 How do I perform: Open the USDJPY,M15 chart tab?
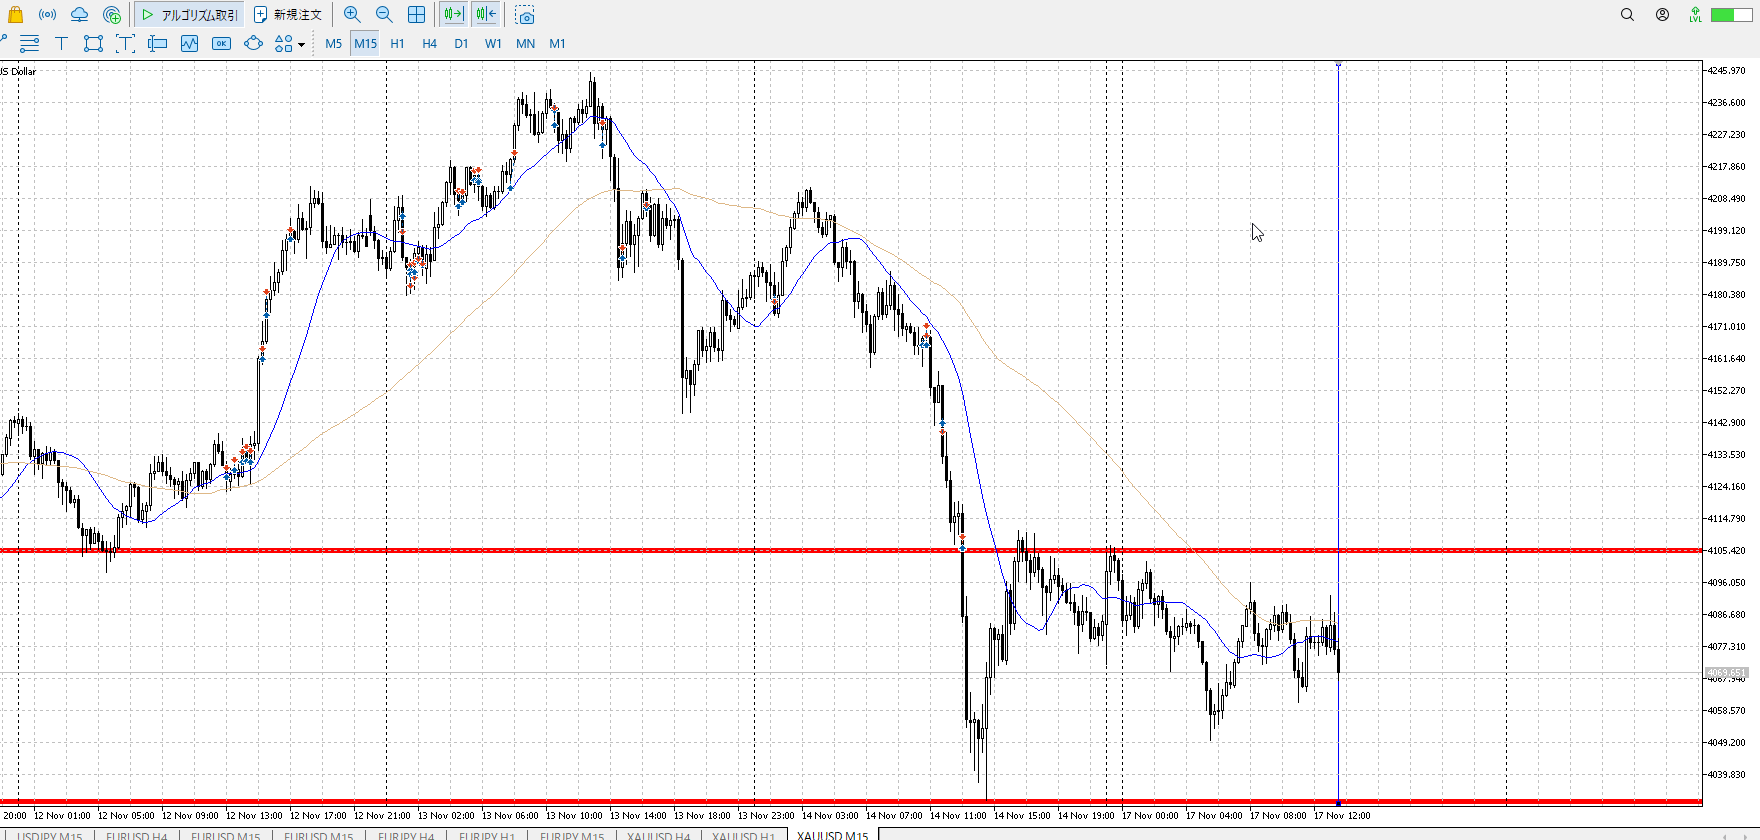(x=49, y=835)
